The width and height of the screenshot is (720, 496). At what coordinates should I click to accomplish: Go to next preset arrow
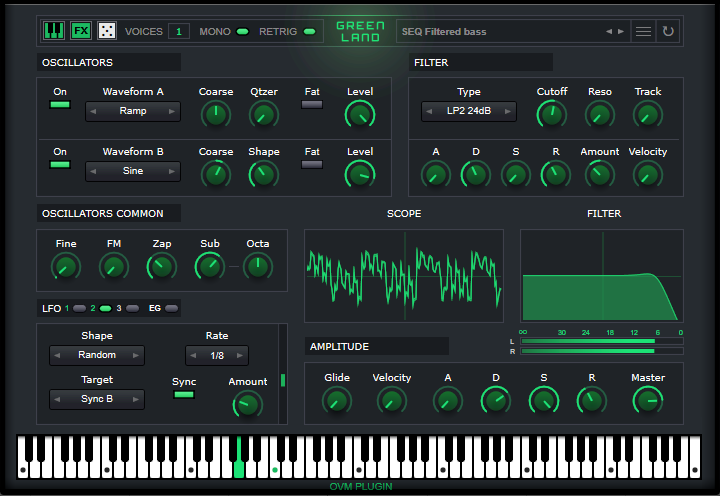tap(621, 31)
